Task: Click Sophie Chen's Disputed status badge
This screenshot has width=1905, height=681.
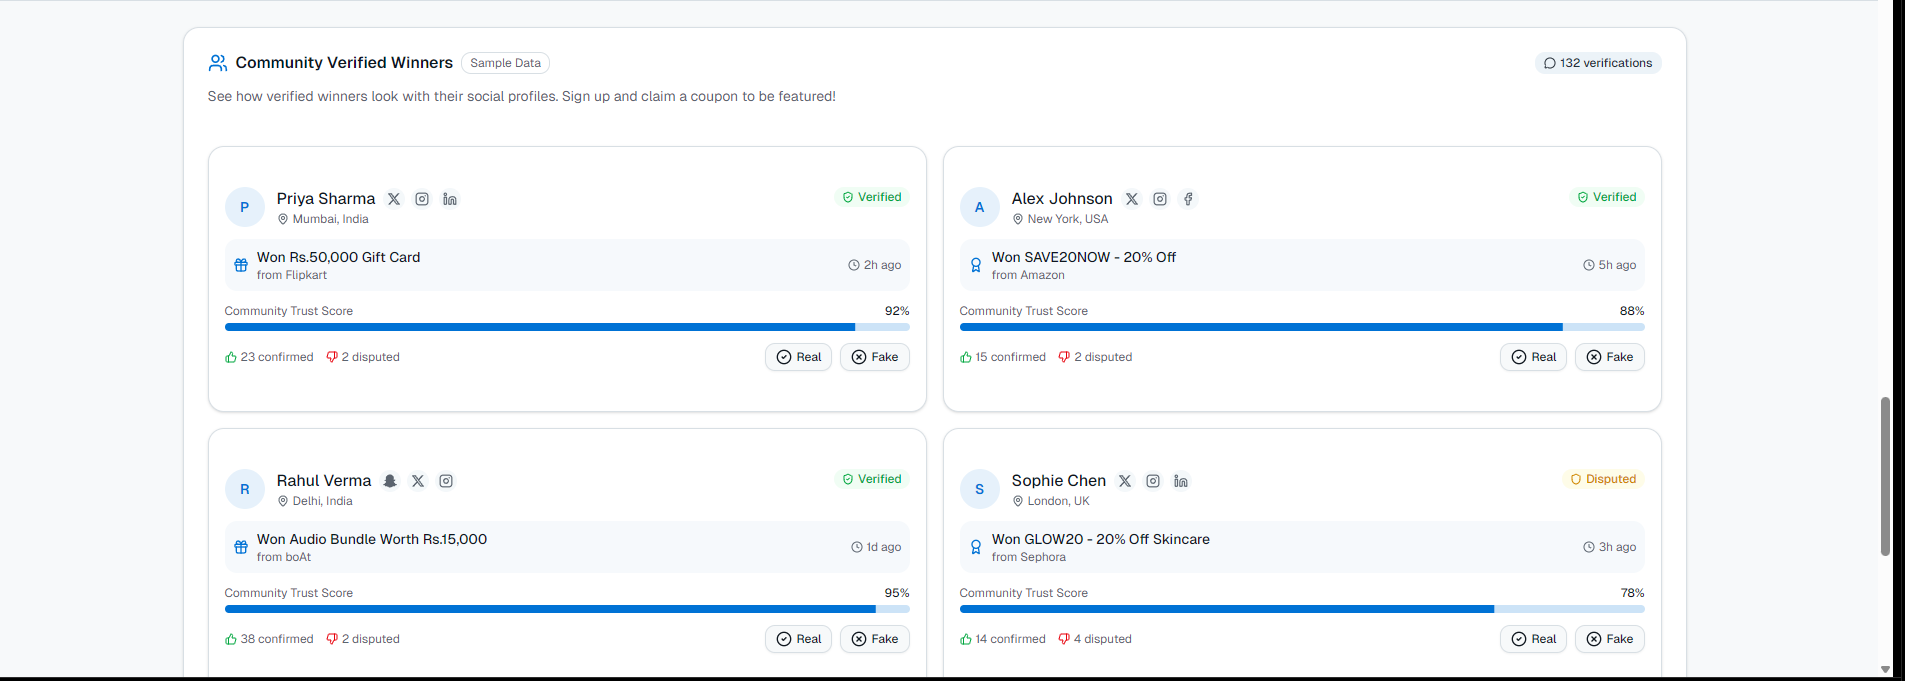Action: point(1604,479)
